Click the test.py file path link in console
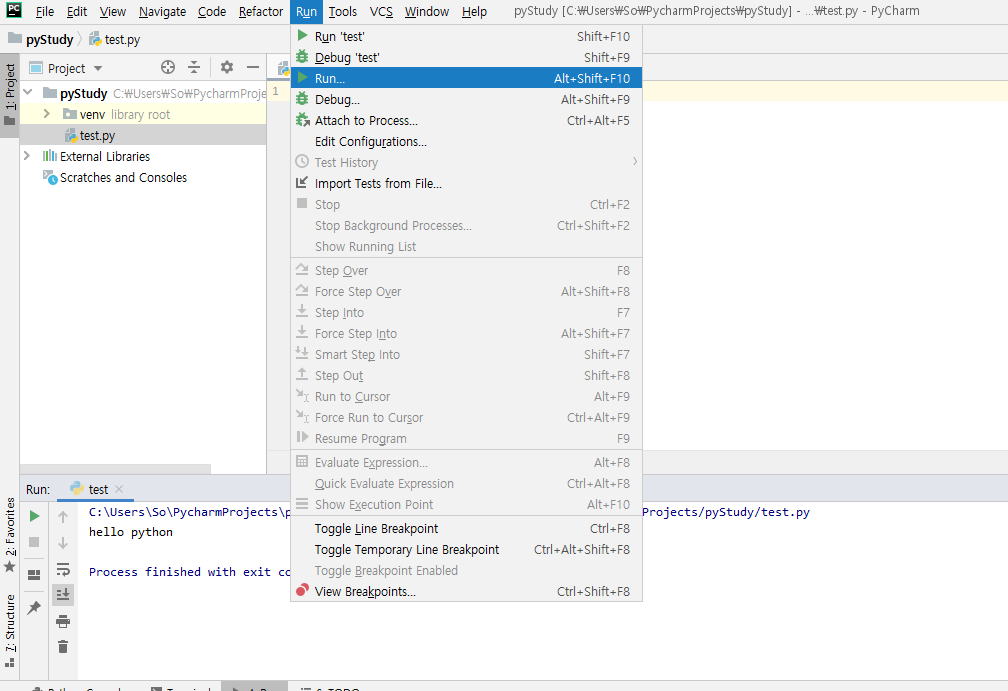 click(x=726, y=512)
